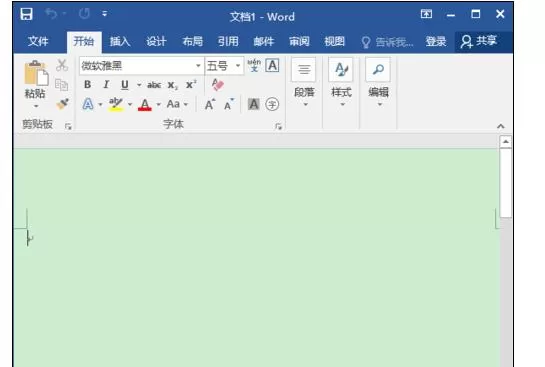Click the Redo icon in quick access
545x367 pixels.
(84, 14)
